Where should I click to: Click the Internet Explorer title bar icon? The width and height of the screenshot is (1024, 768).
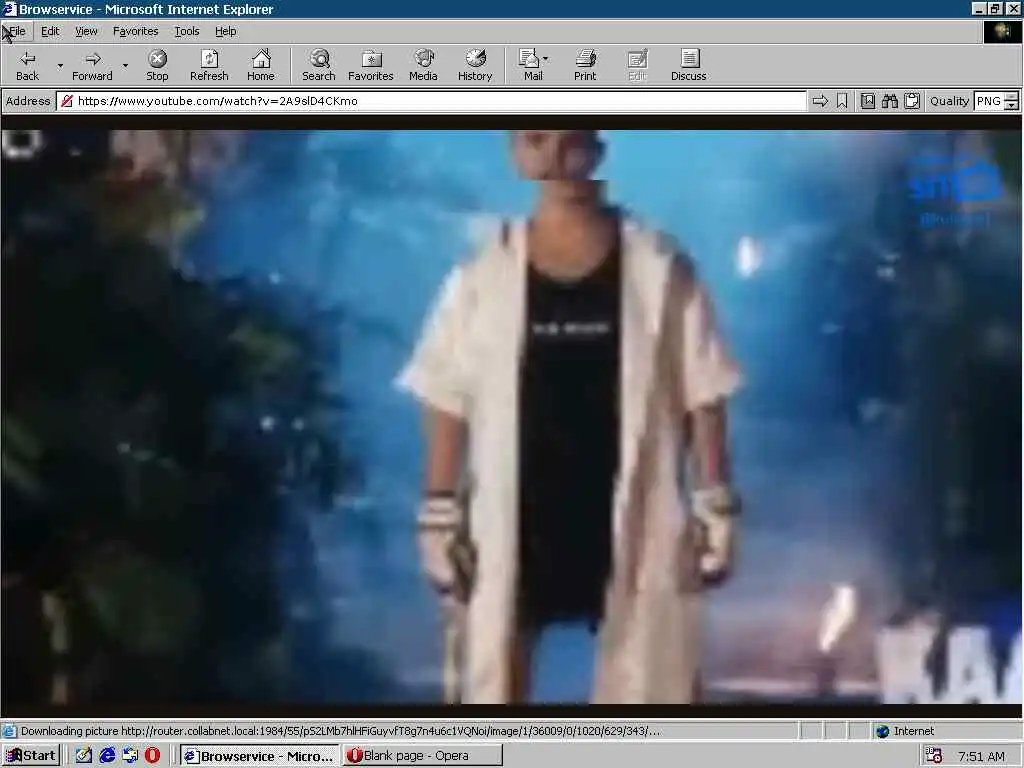[x=9, y=9]
